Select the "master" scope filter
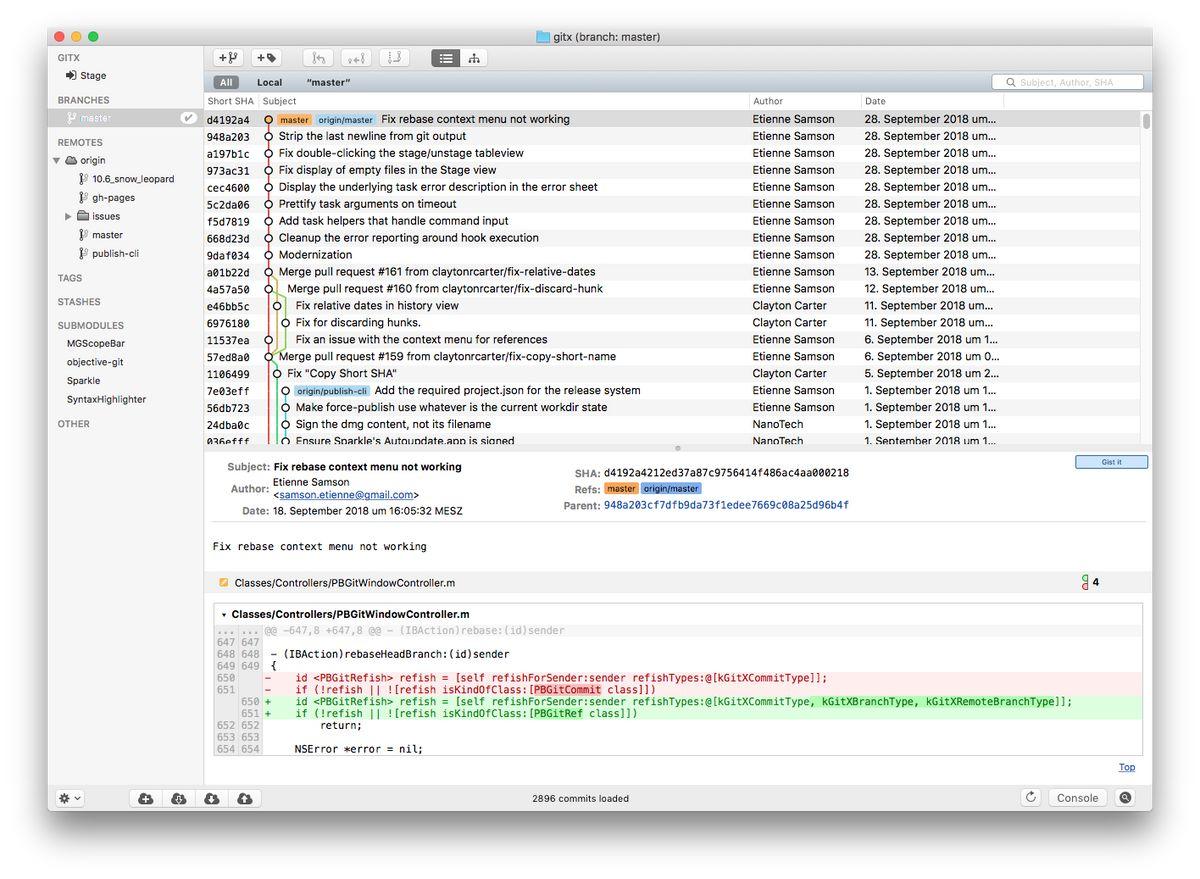 tap(328, 83)
